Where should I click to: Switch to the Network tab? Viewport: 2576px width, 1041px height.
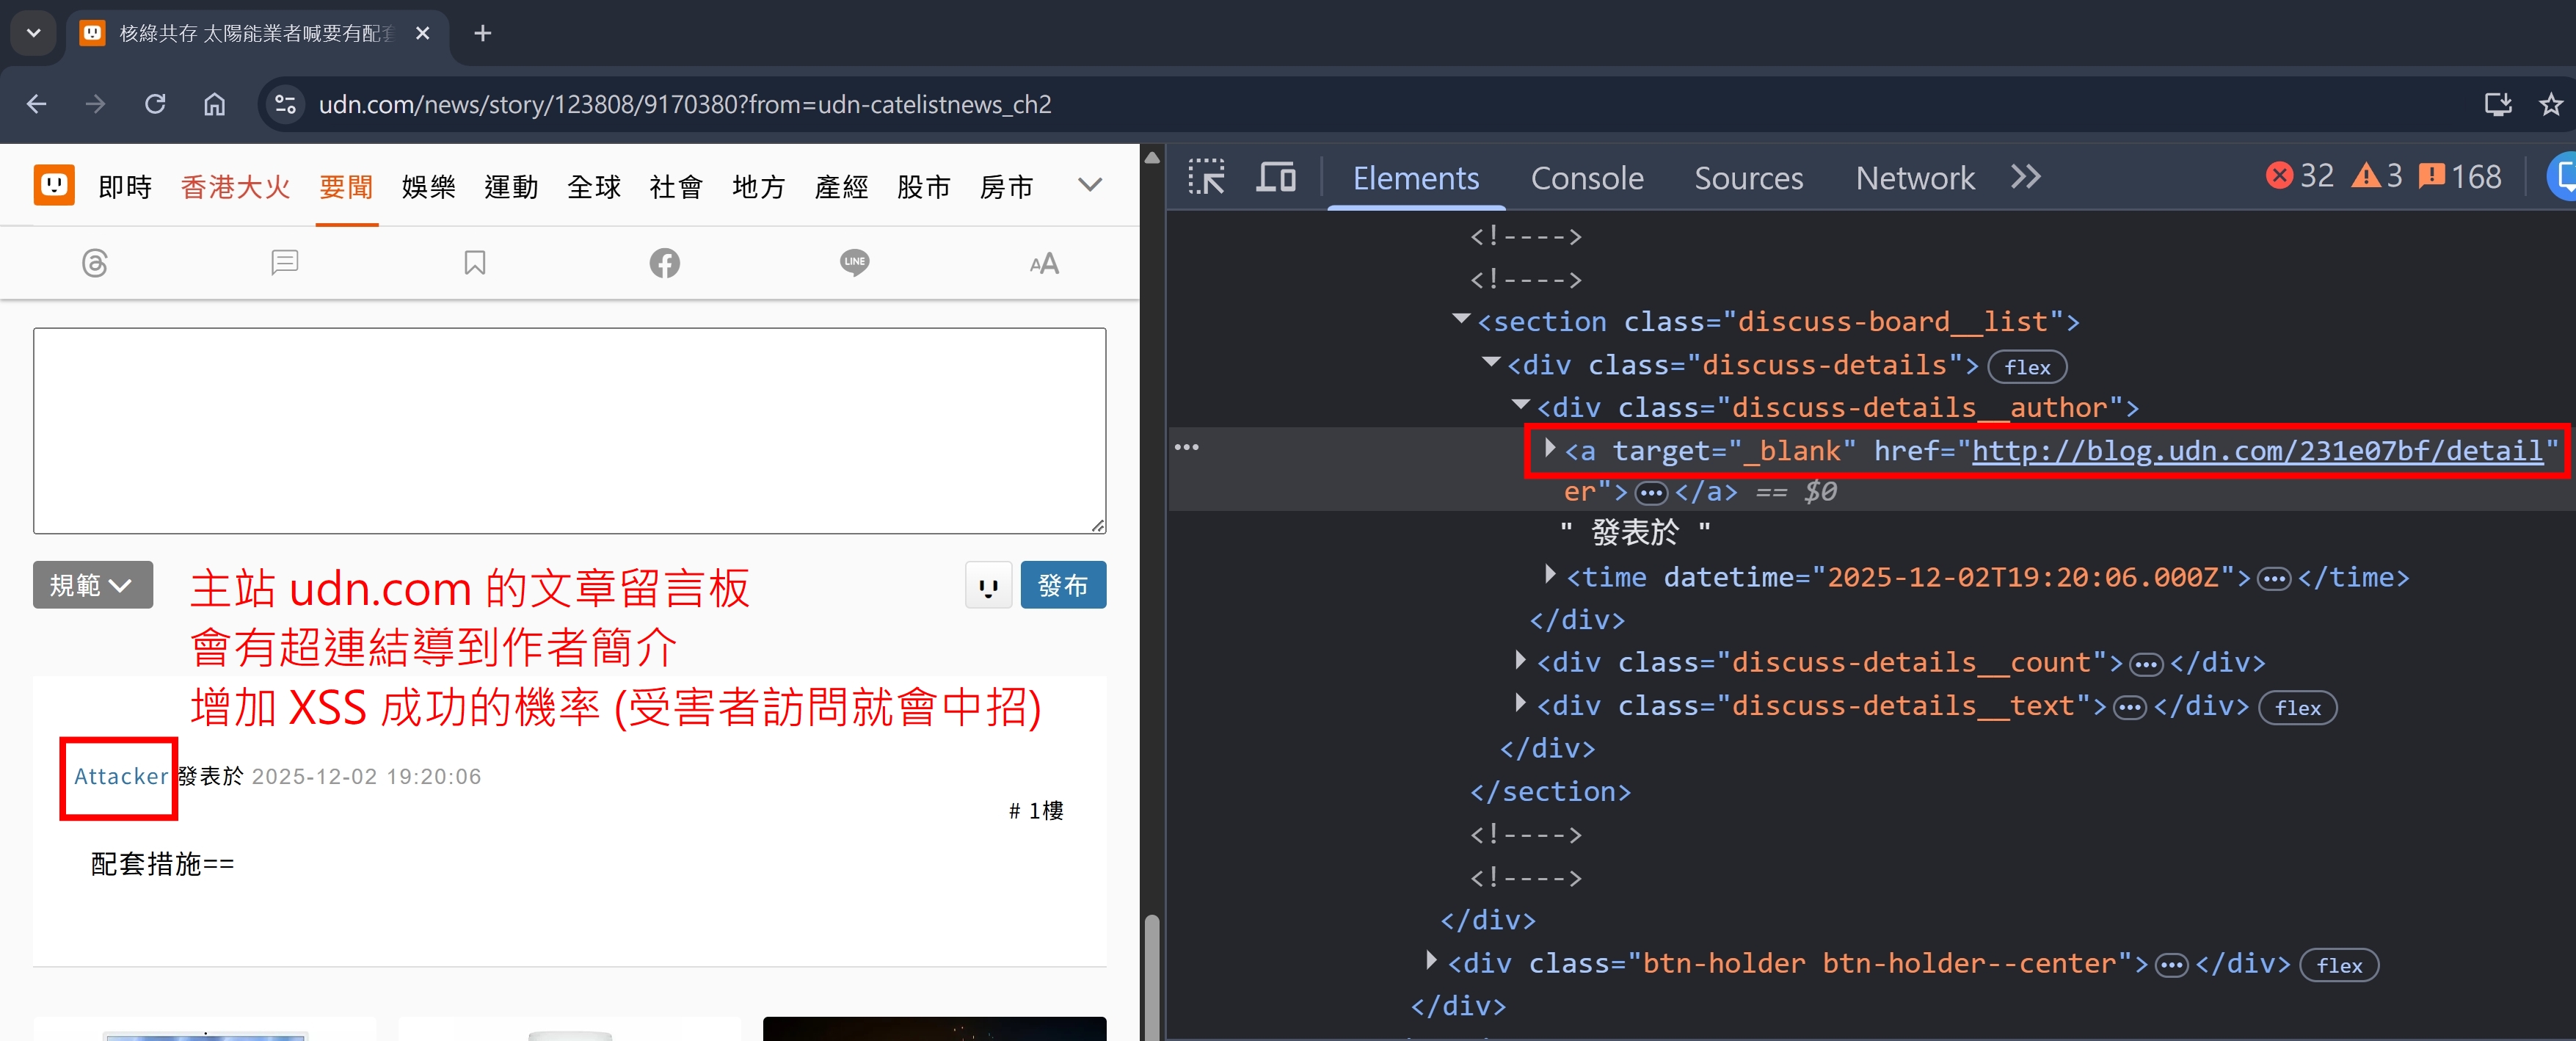click(x=1915, y=178)
